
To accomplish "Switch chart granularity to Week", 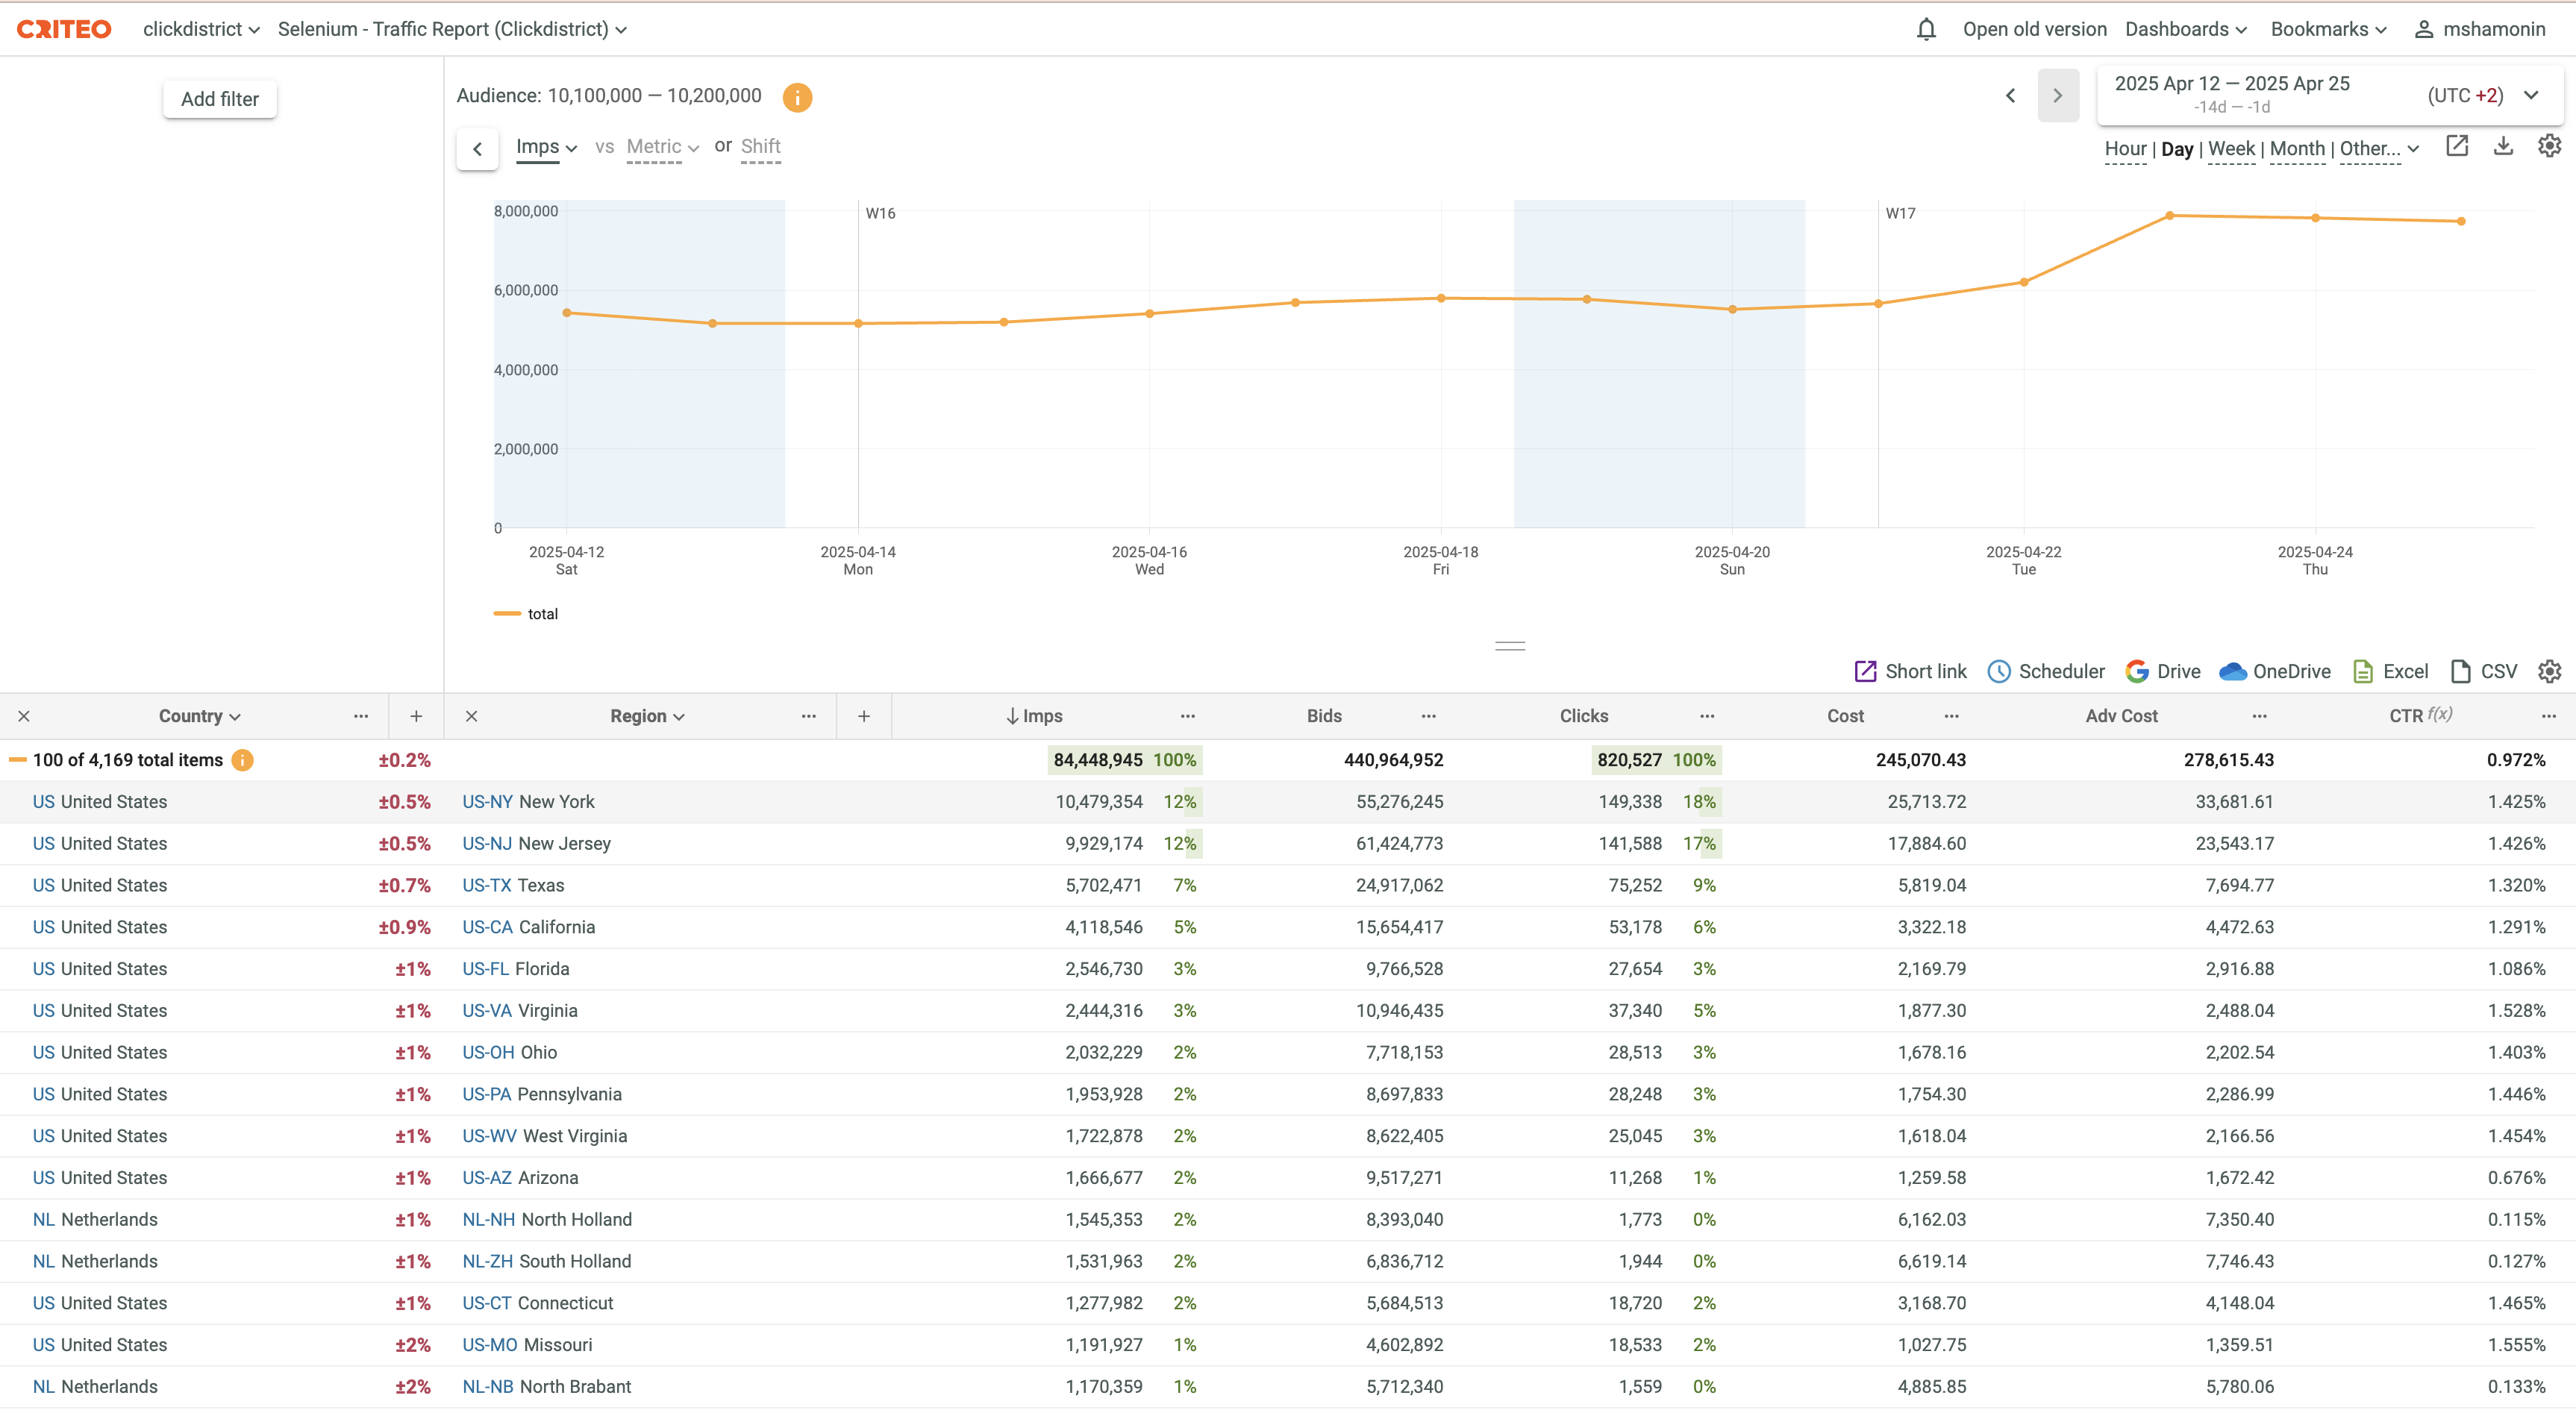I will (x=2230, y=149).
